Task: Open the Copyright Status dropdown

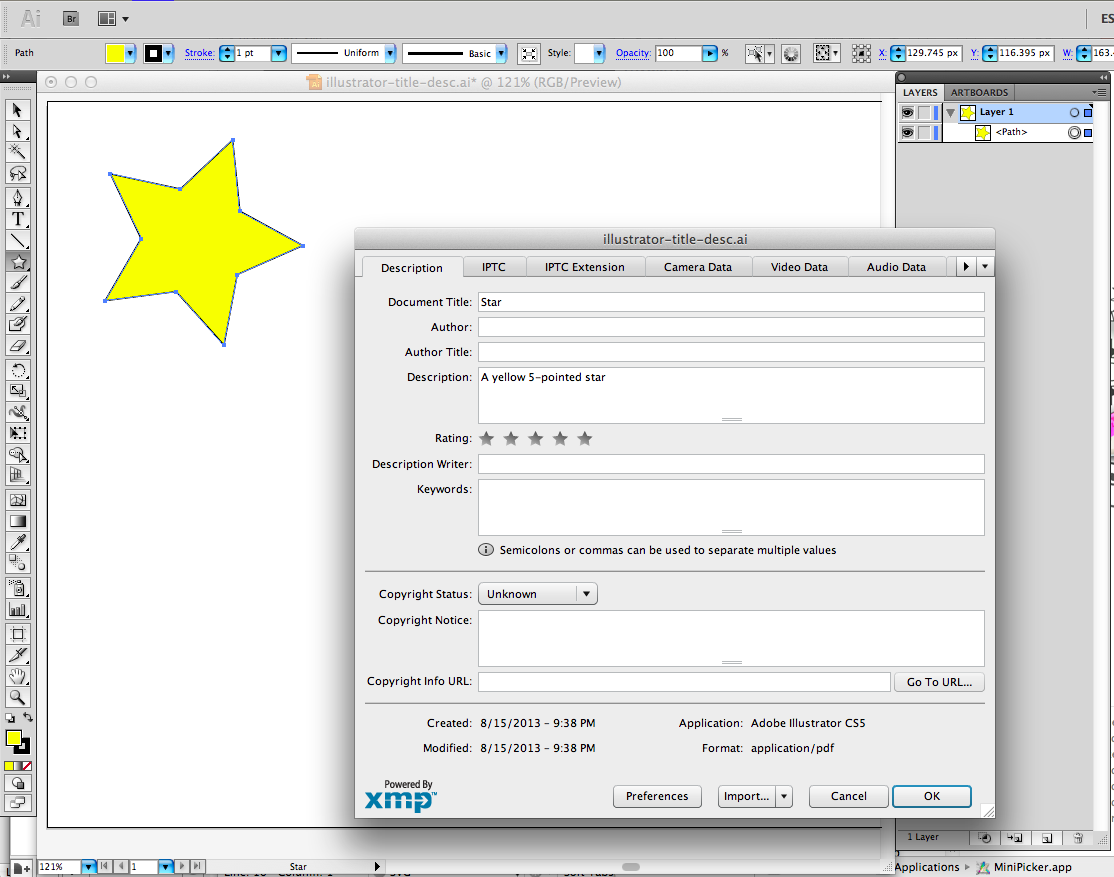Action: (537, 594)
